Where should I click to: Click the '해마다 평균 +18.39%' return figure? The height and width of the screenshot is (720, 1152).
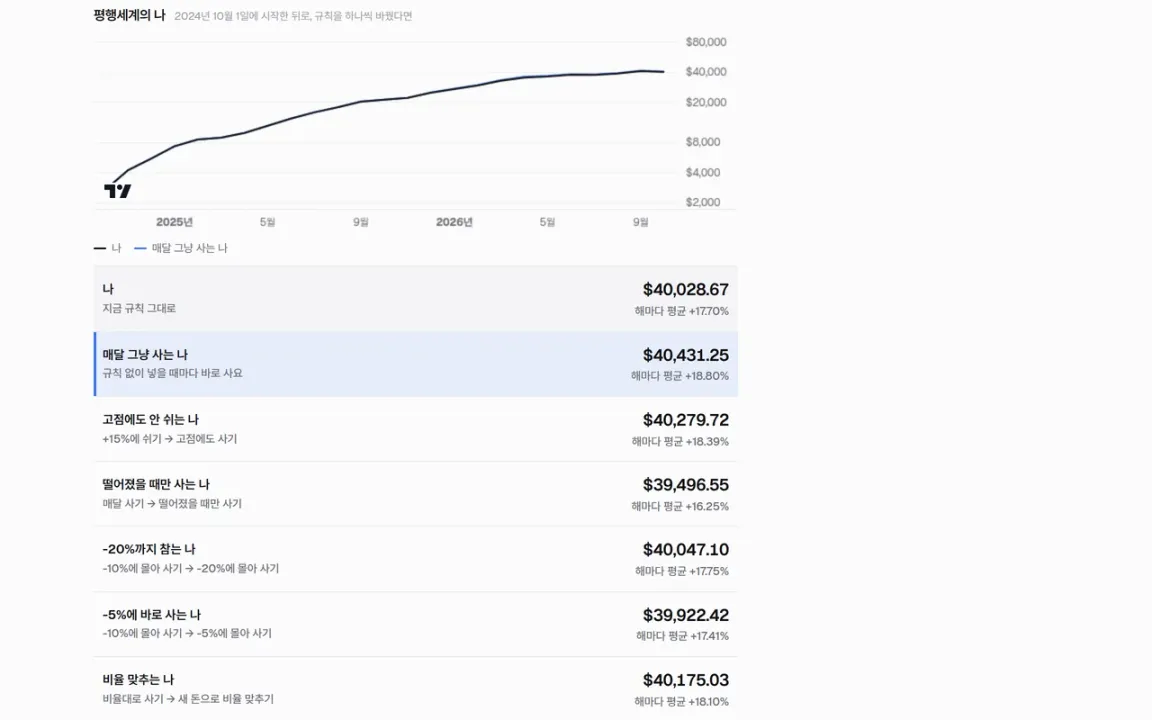pos(680,442)
